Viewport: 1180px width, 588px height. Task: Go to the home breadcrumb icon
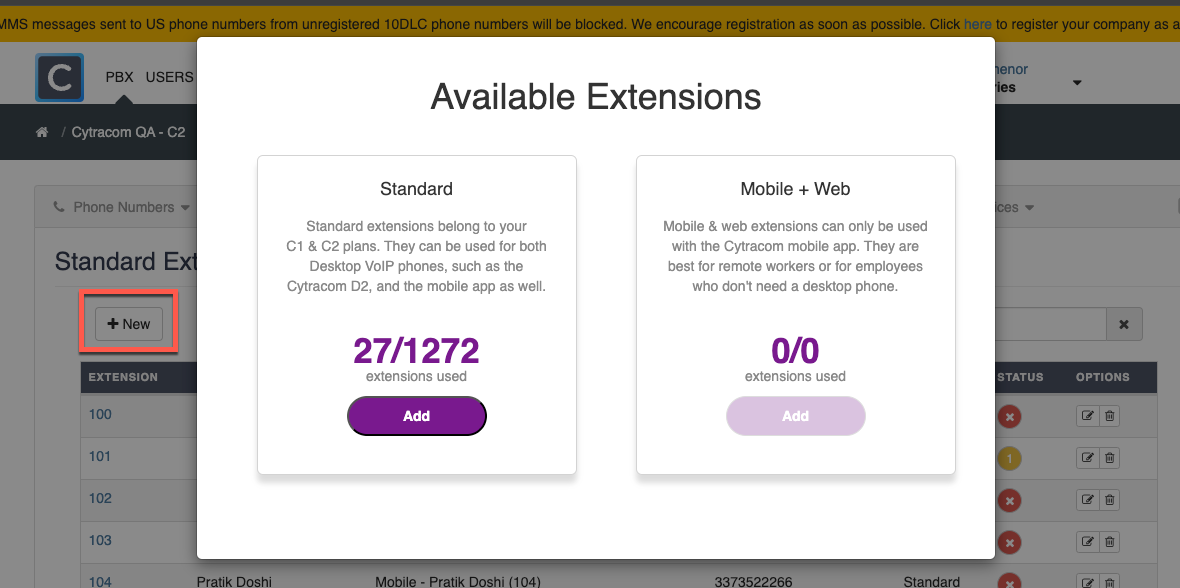[x=42, y=132]
